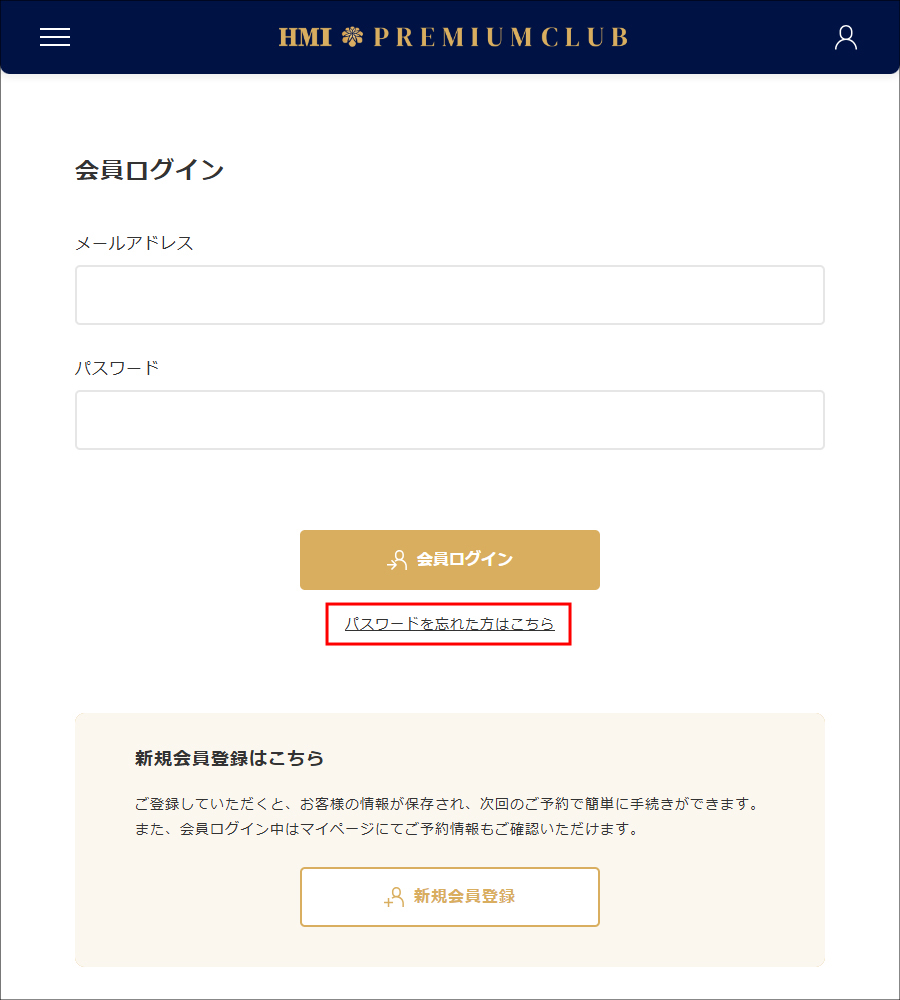Focus the パスワード input field
The image size is (900, 1000).
coord(450,420)
